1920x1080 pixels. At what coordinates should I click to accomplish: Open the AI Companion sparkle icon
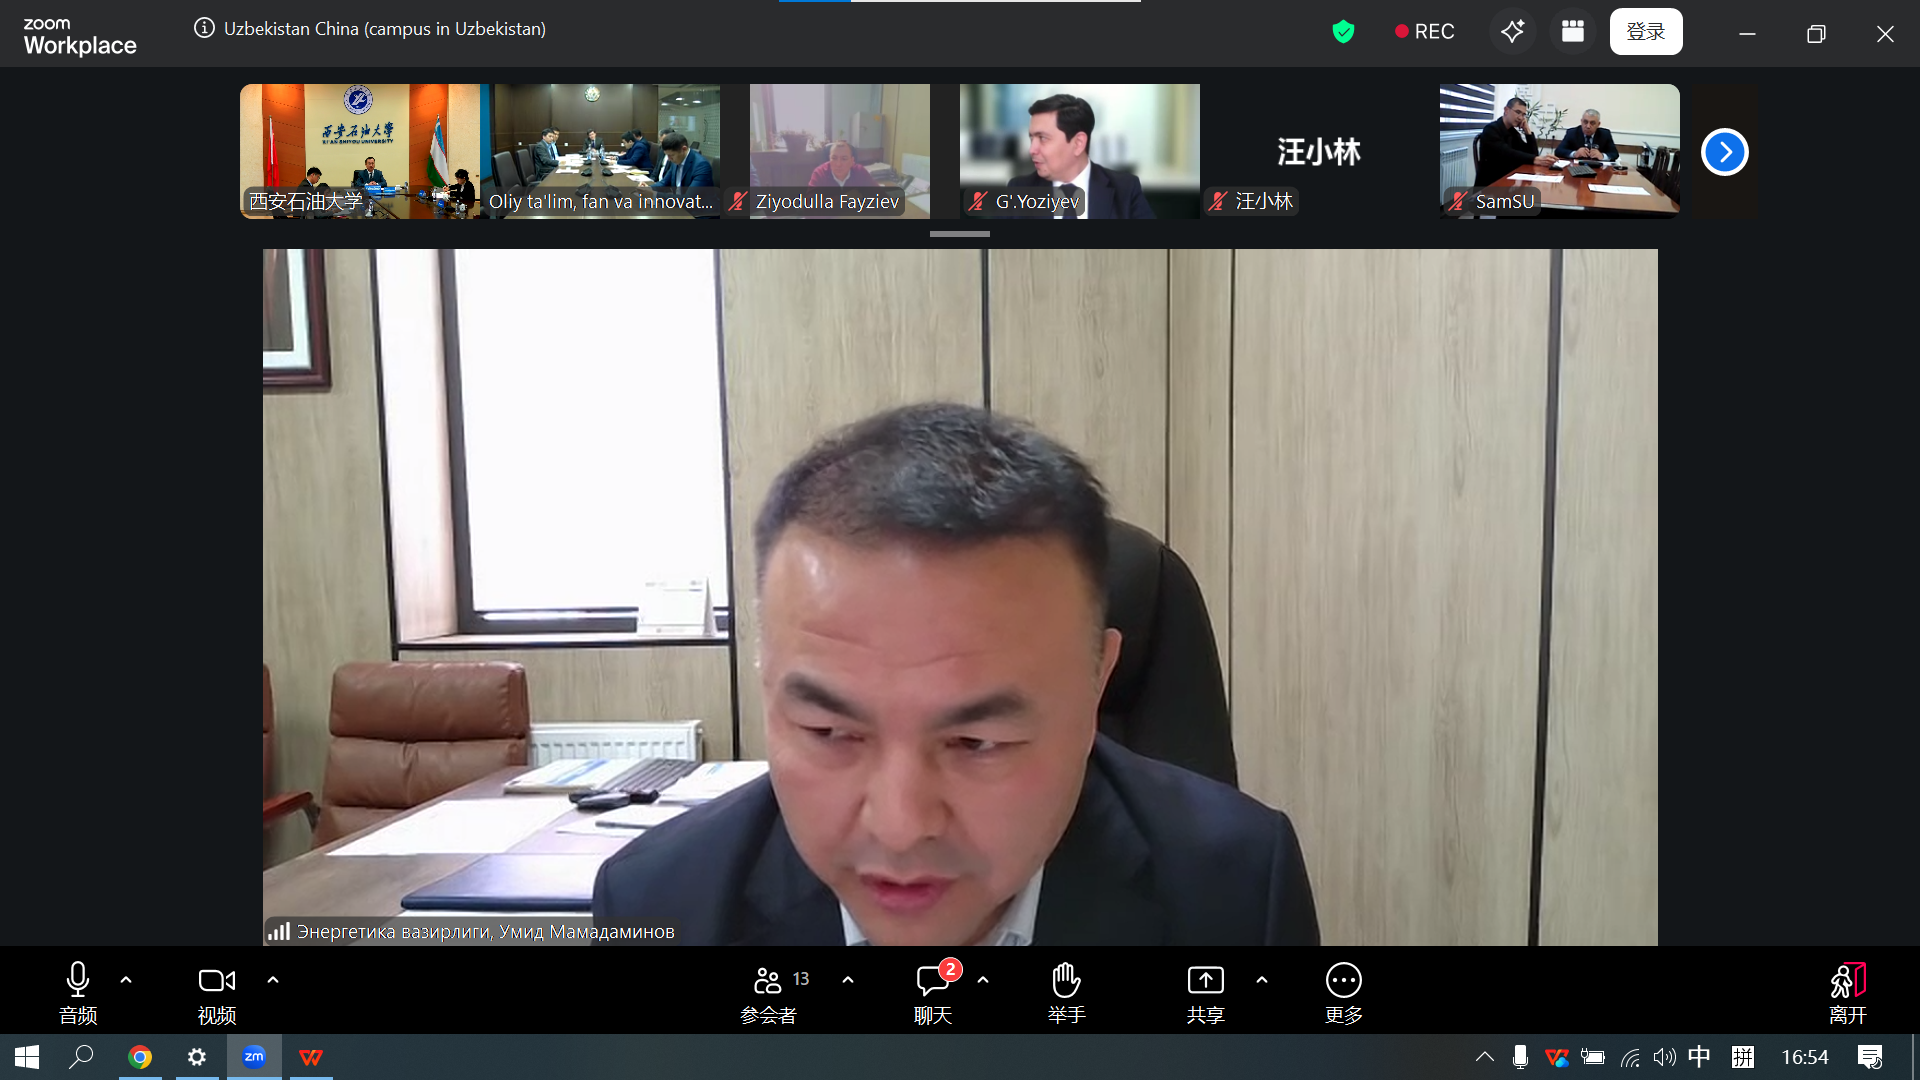(1512, 31)
